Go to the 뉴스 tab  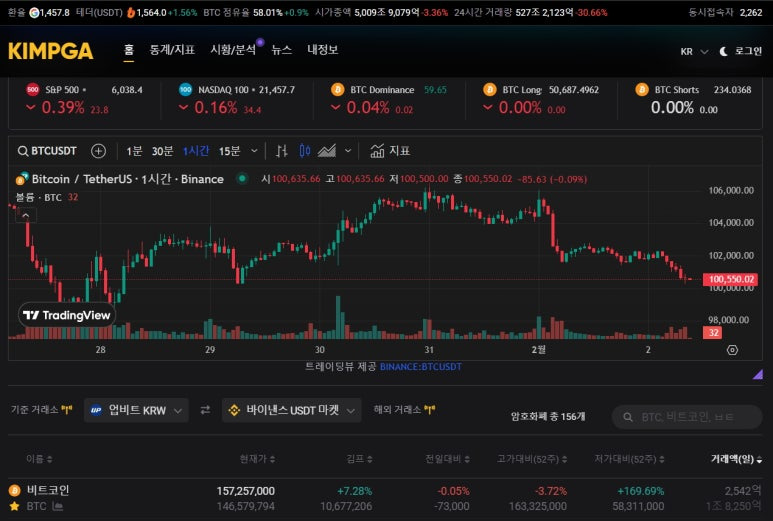tap(281, 50)
